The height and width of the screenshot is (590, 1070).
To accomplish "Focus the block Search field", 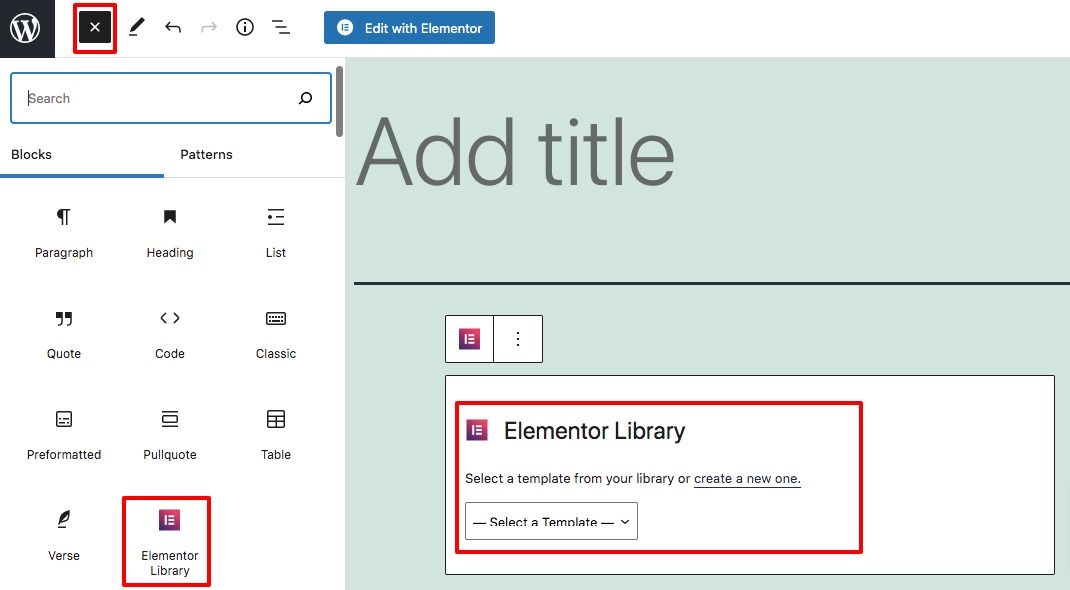I will (171, 98).
